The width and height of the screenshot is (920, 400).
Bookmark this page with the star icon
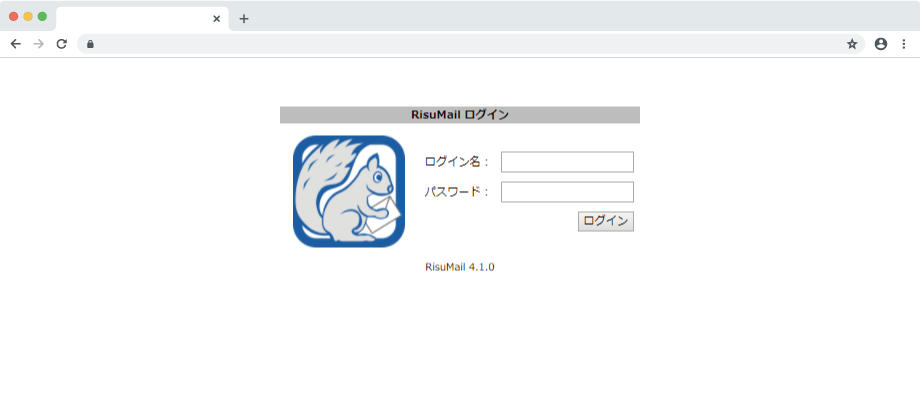[852, 44]
